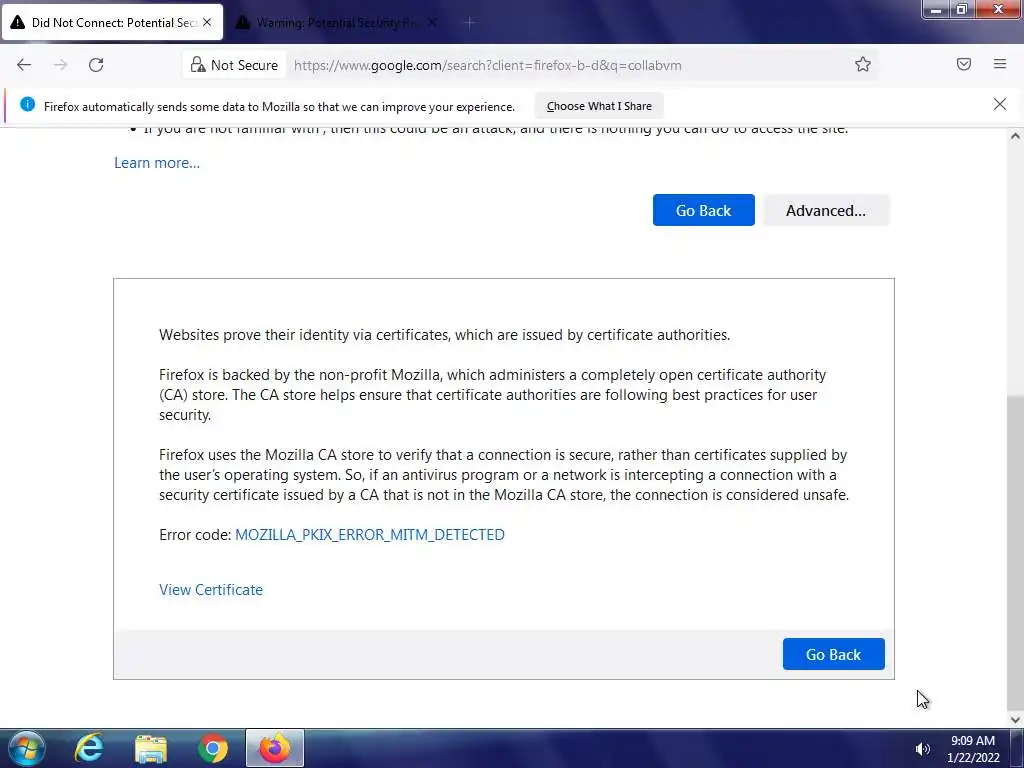
Task: Open the 'Learn more...' link
Action: click(157, 163)
